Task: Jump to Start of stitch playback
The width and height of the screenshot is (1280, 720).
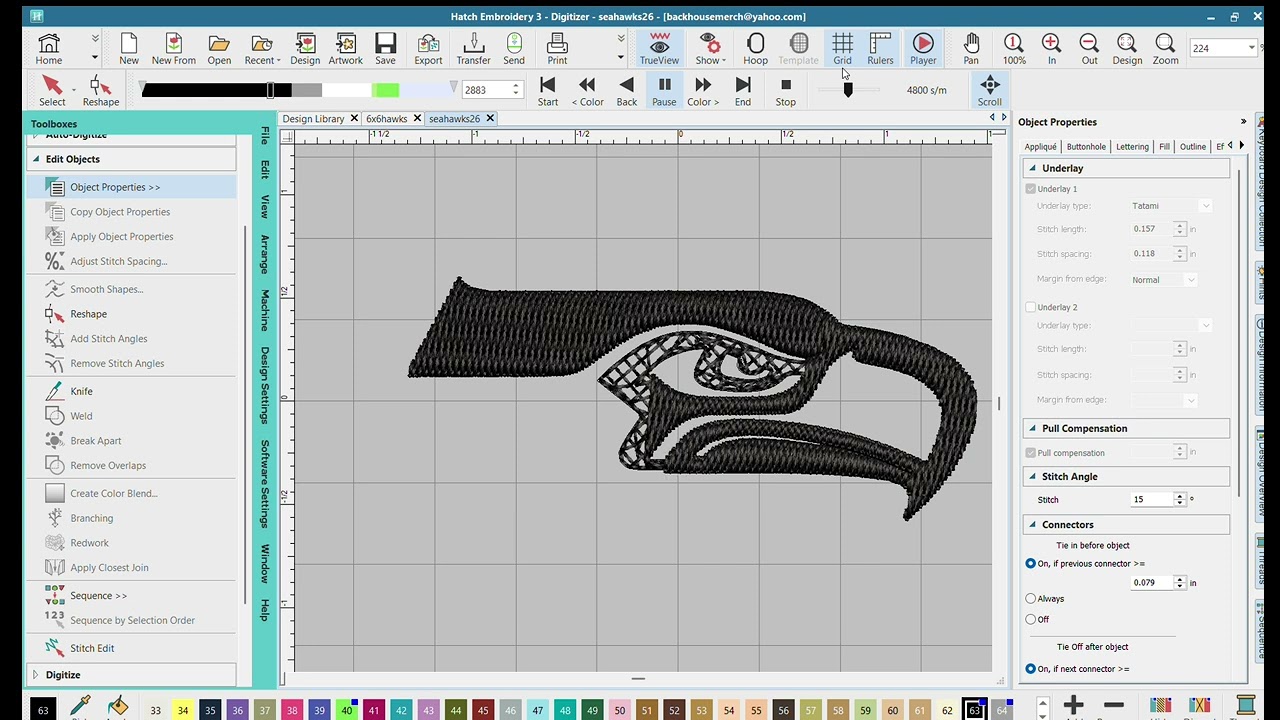Action: [548, 90]
